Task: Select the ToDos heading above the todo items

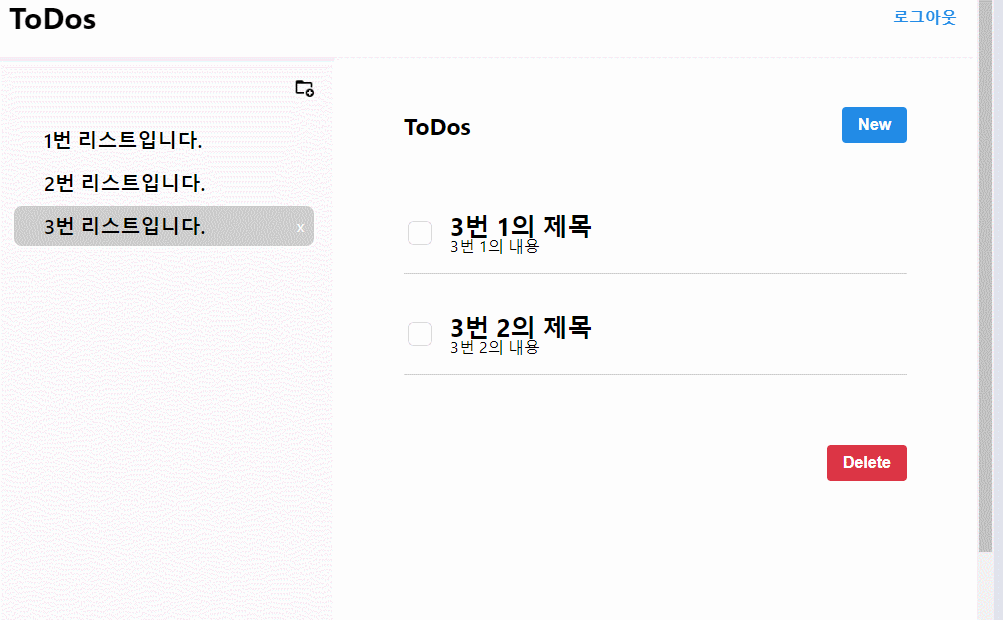Action: (x=437, y=127)
